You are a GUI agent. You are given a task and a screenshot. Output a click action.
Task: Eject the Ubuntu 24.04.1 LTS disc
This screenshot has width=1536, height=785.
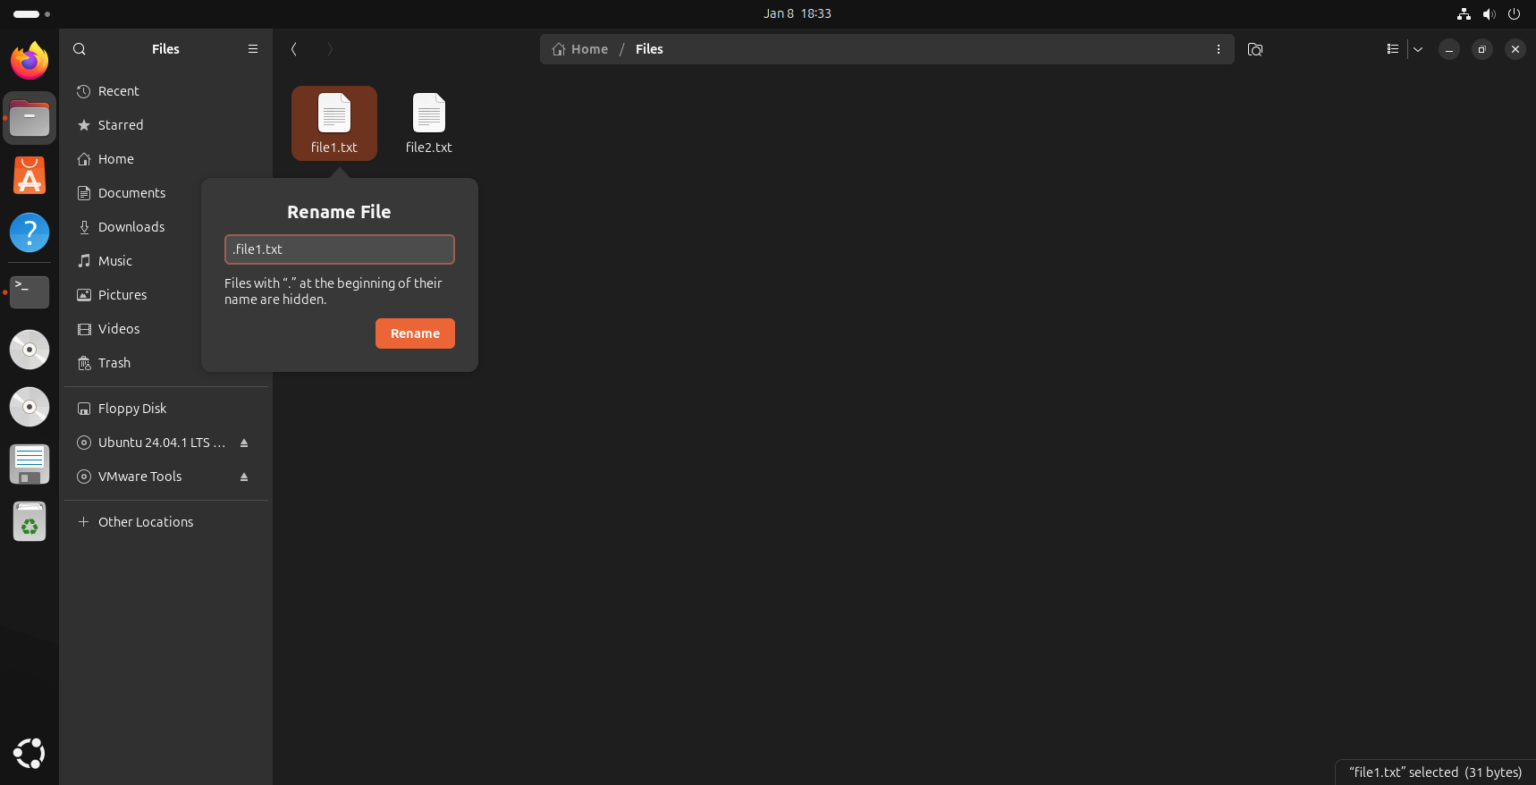pyautogui.click(x=243, y=442)
